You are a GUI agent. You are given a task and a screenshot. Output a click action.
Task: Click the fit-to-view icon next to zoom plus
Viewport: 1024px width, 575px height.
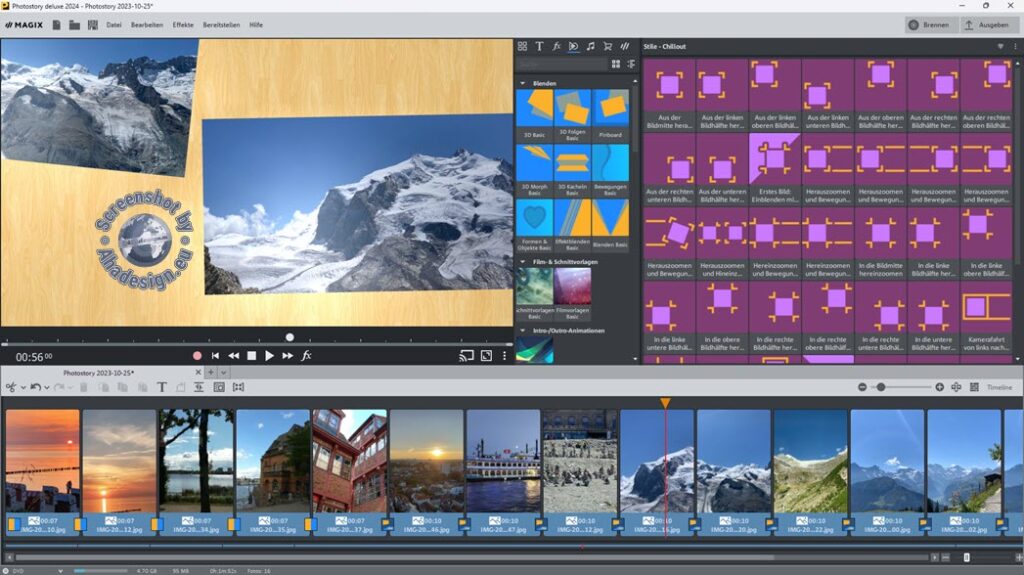[x=956, y=387]
